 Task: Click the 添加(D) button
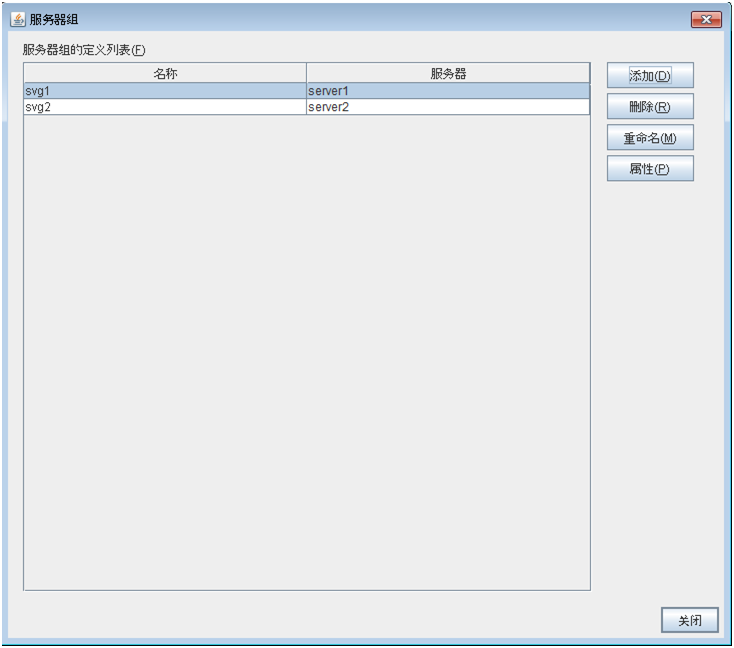point(650,75)
